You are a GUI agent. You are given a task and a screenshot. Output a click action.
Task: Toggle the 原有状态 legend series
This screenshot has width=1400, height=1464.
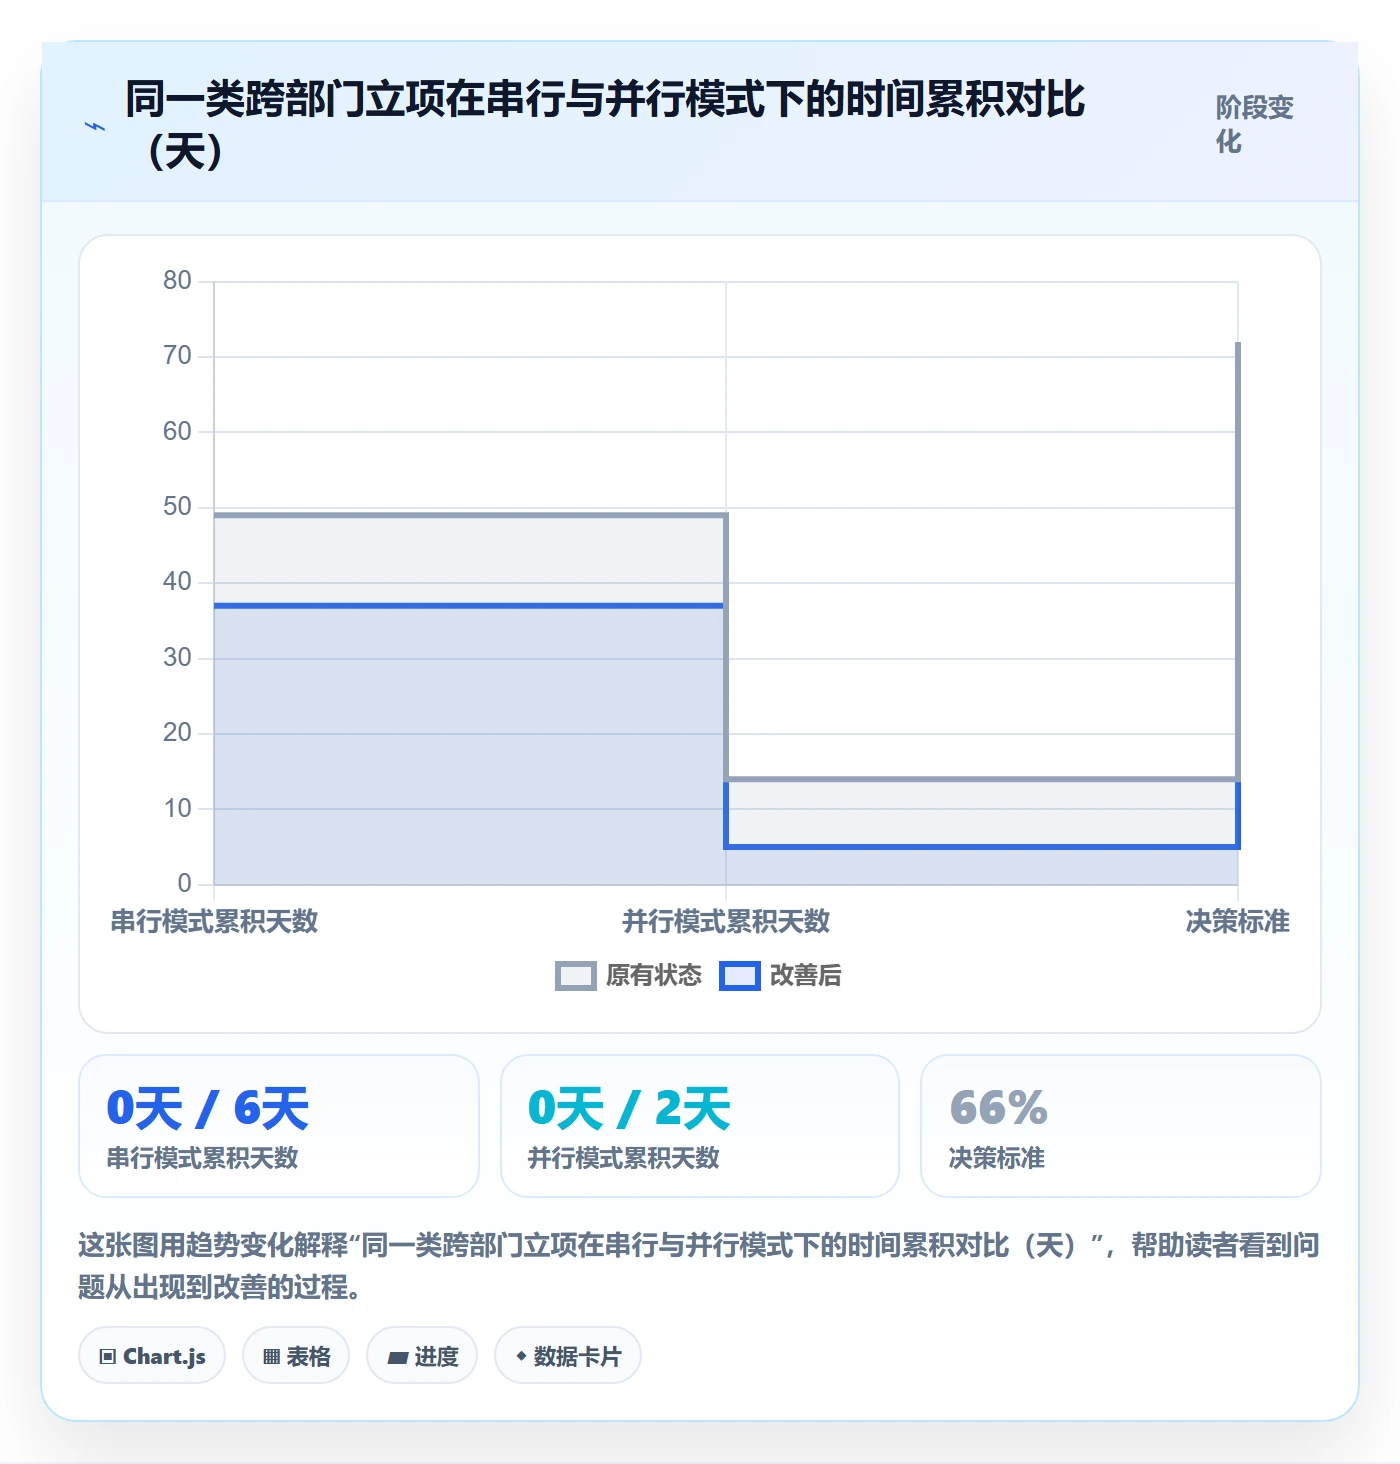click(629, 975)
